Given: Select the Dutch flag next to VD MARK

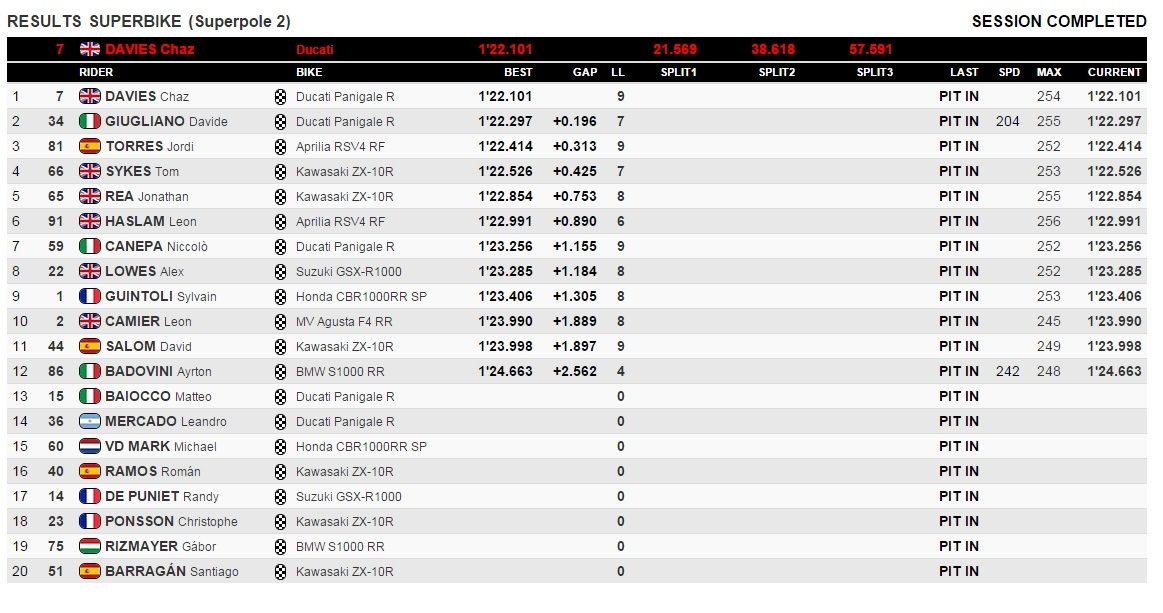Looking at the screenshot, I should click(90, 447).
